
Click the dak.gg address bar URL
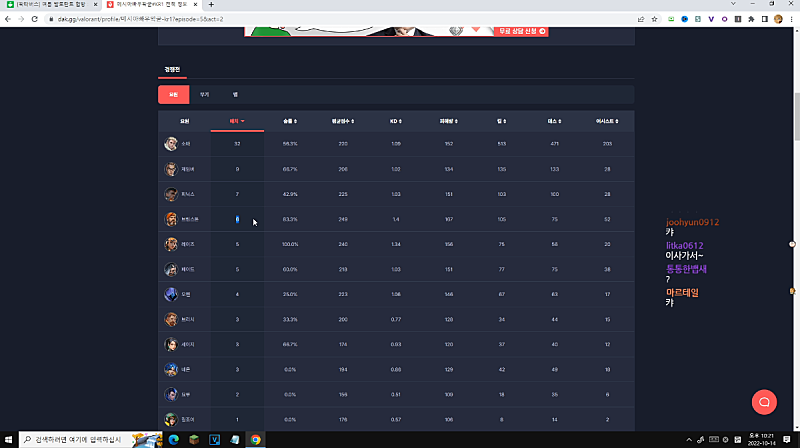tap(140, 19)
